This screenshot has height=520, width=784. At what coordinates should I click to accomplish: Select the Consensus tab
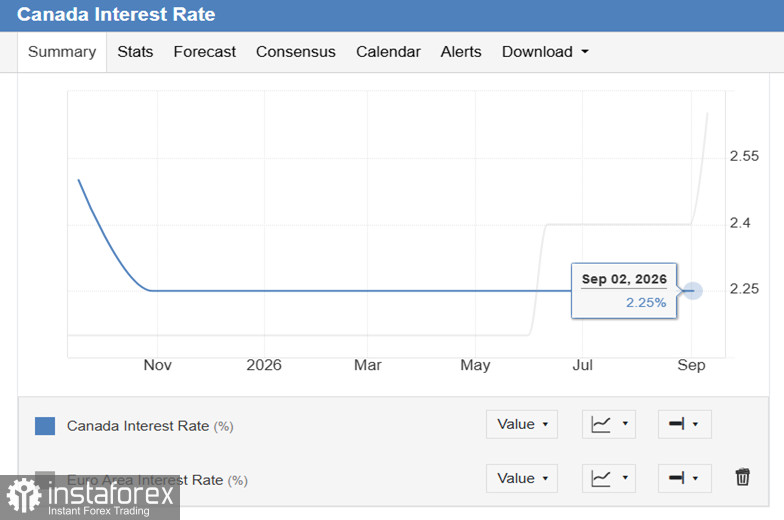click(296, 52)
